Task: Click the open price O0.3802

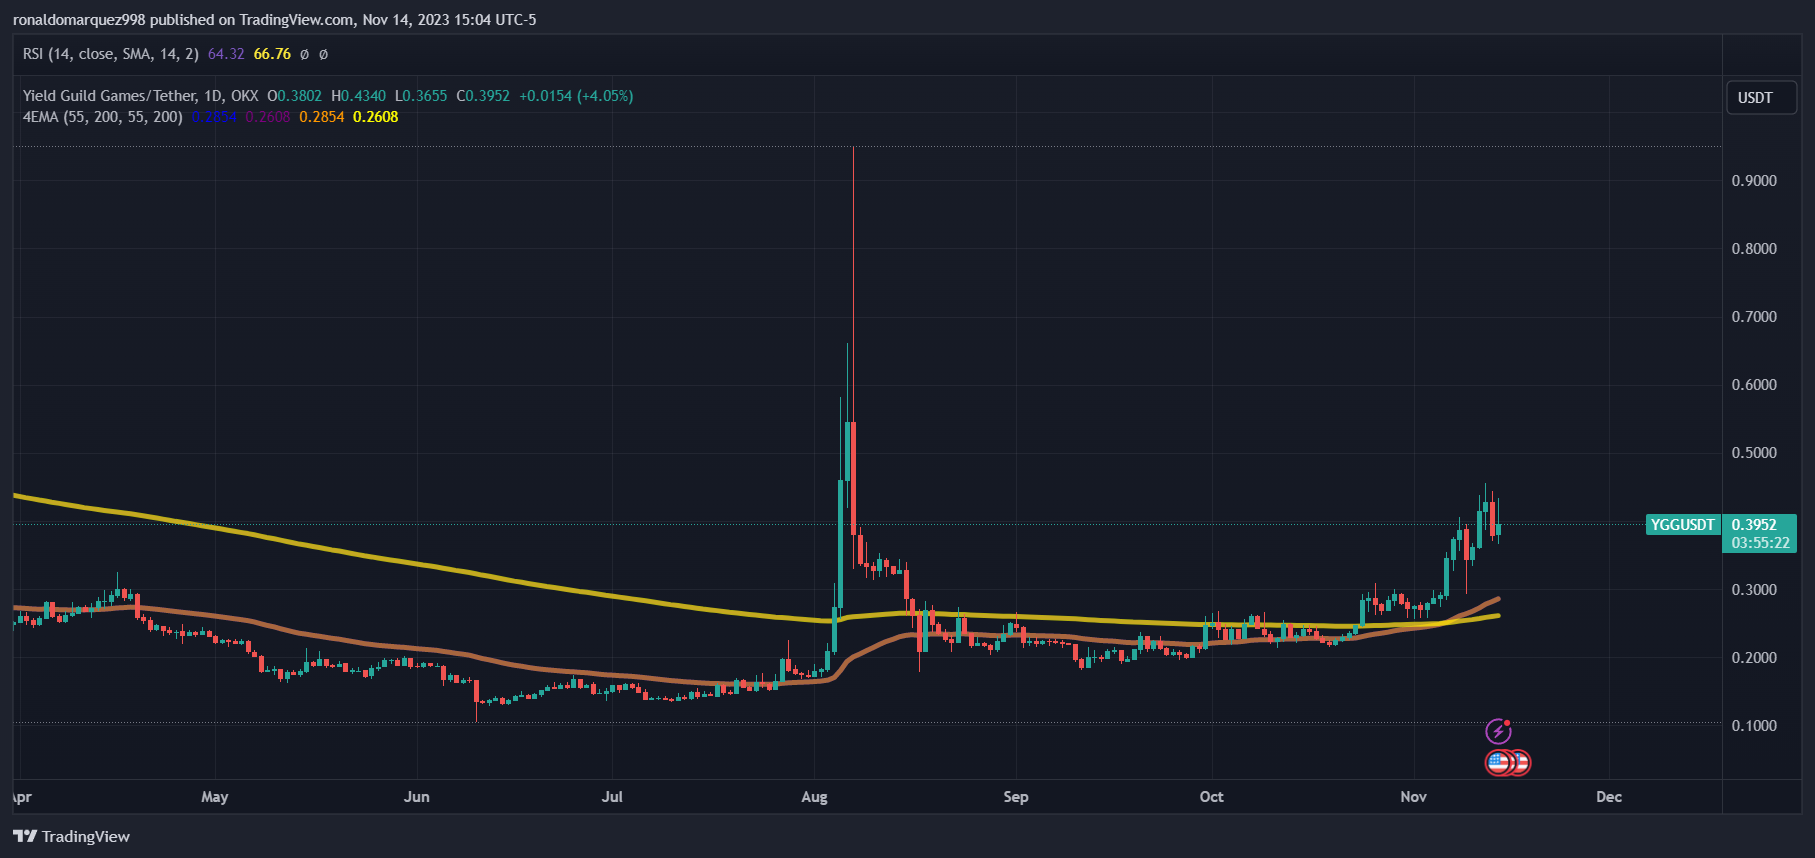Action: pos(295,96)
